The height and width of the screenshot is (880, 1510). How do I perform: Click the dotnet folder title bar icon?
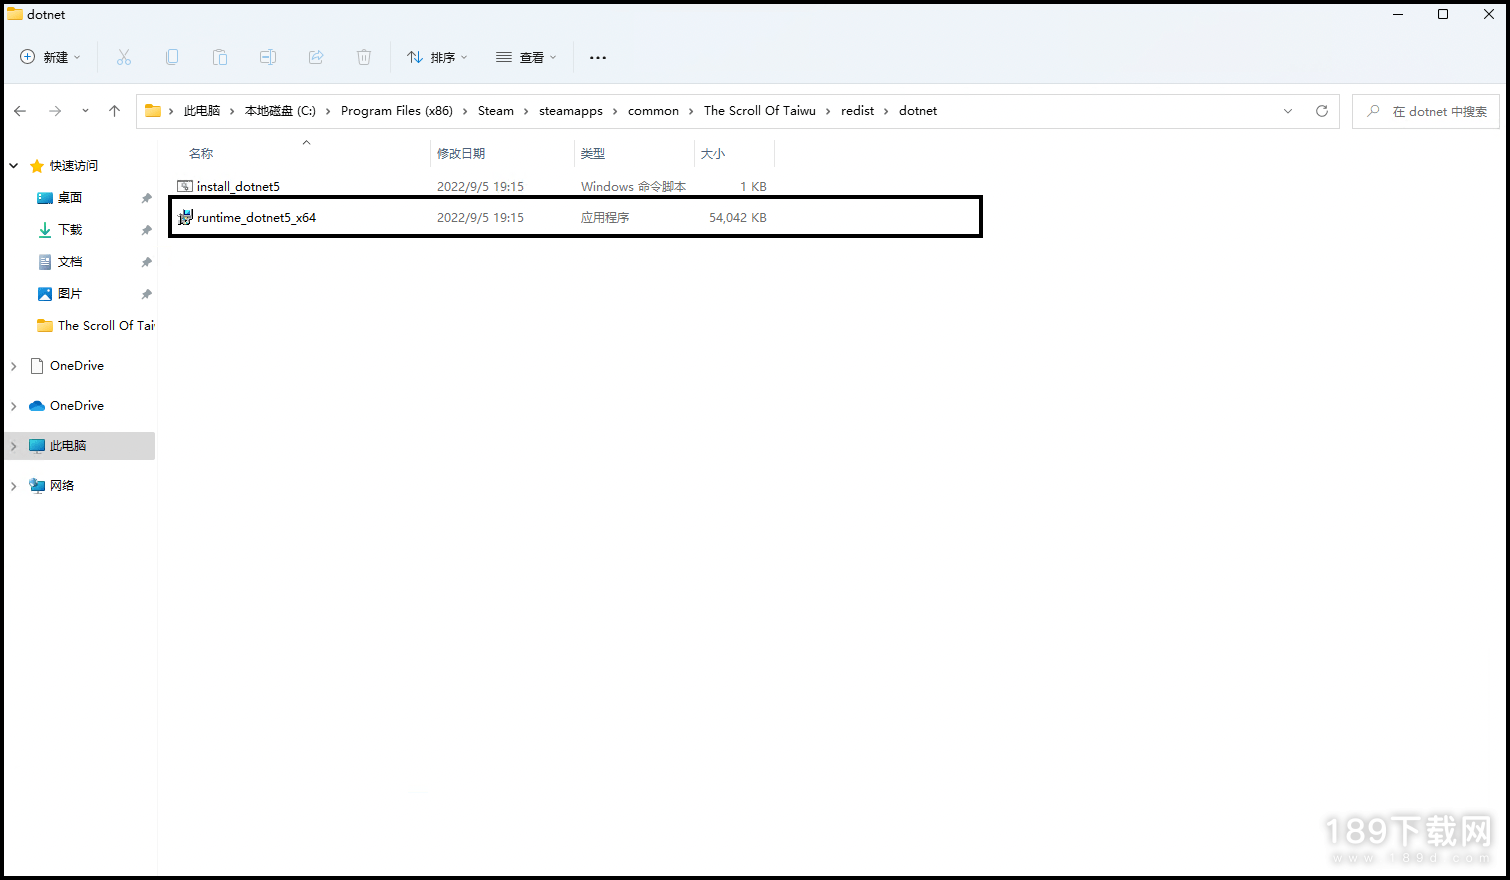15,14
